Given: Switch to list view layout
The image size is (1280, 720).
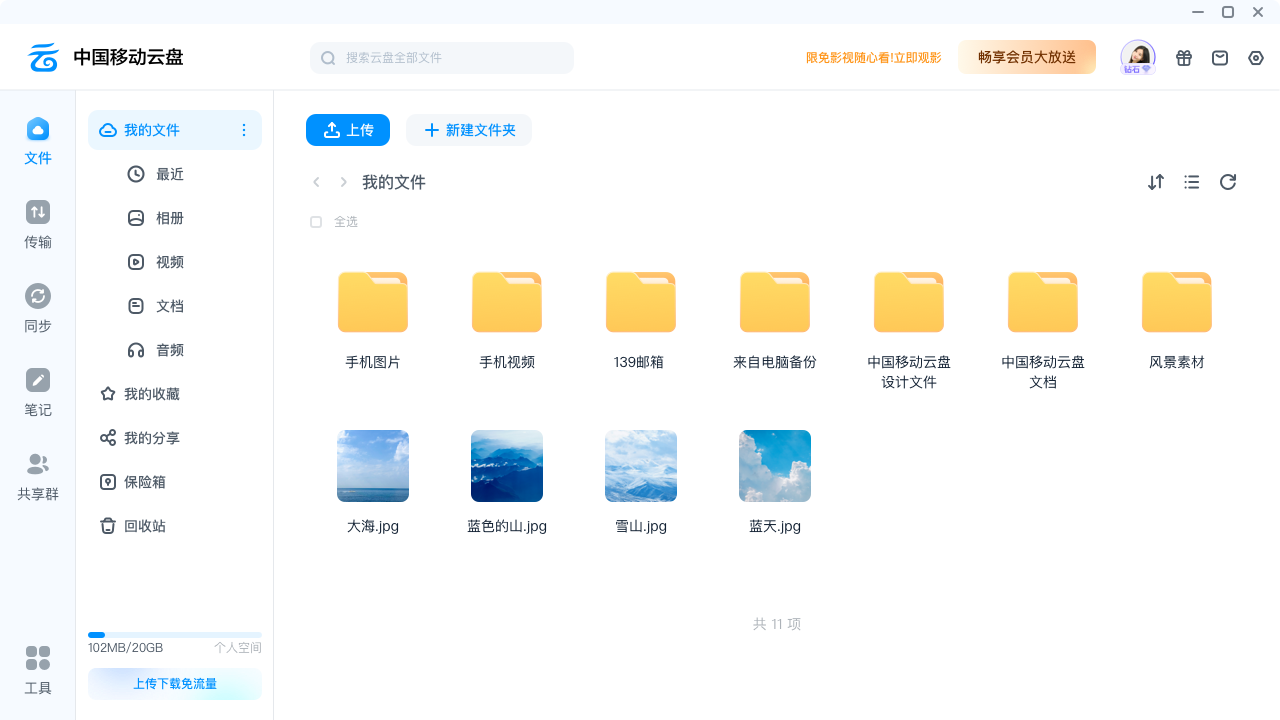Looking at the screenshot, I should point(1192,182).
